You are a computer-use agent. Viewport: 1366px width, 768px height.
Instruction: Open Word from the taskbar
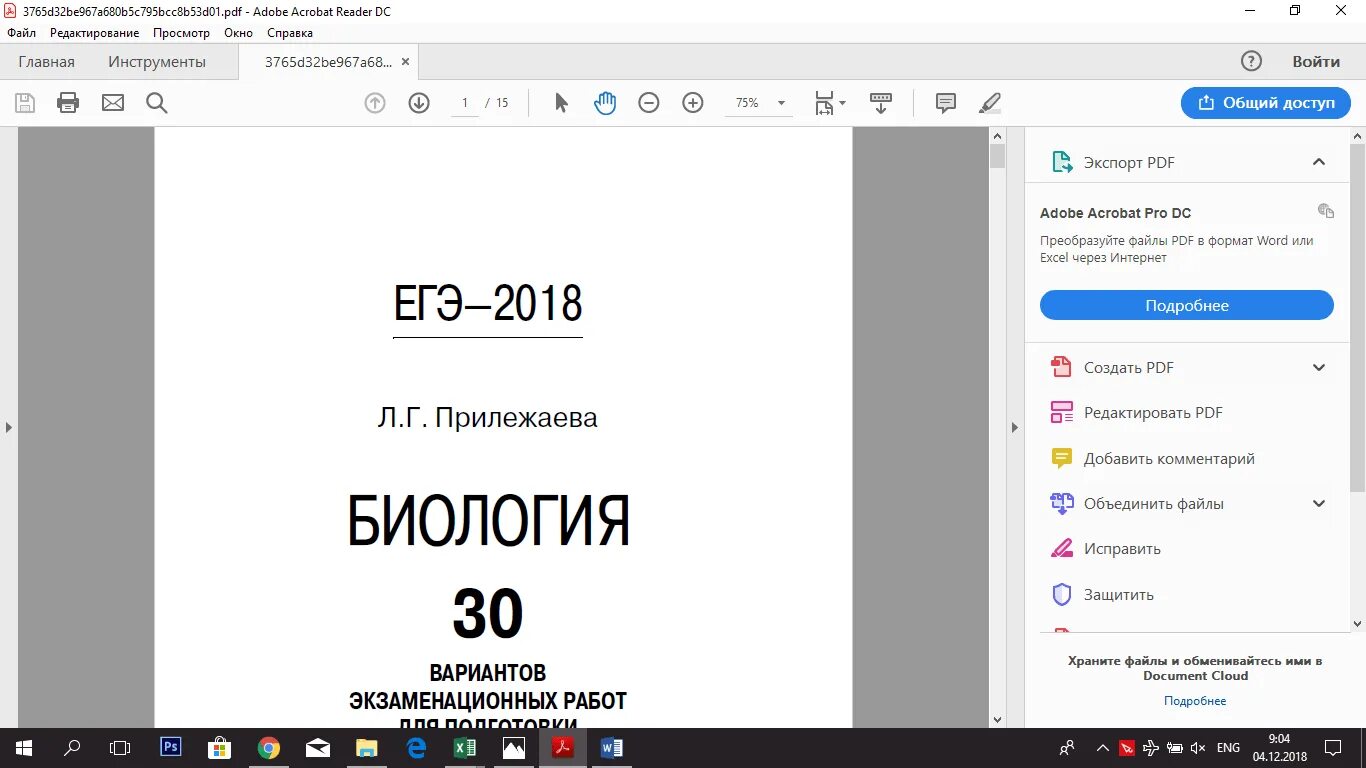coord(611,747)
